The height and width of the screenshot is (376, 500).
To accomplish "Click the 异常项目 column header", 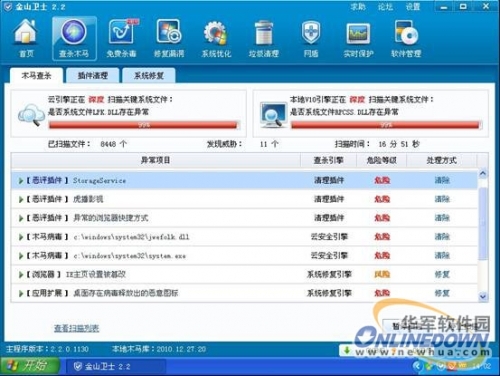I will (x=156, y=160).
